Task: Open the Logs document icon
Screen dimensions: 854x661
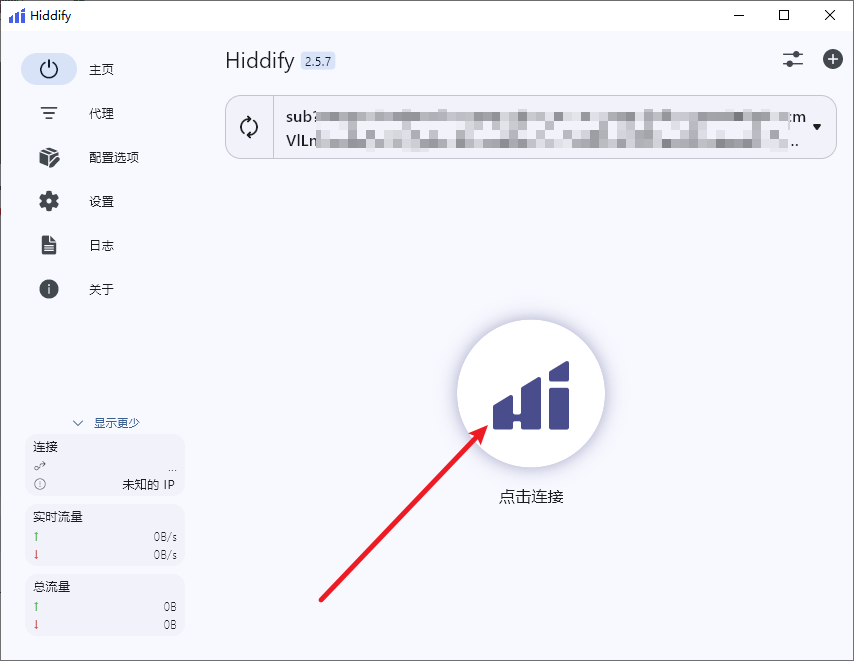Action: point(49,245)
